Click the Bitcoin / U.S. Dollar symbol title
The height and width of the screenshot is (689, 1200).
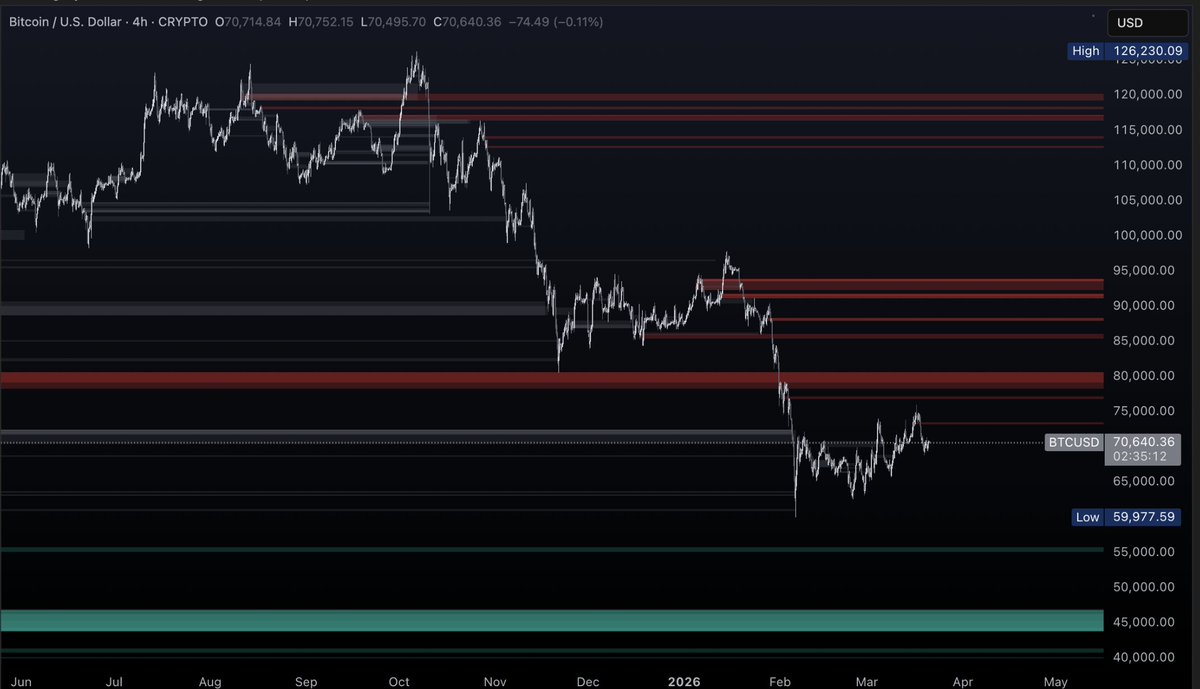pos(64,21)
